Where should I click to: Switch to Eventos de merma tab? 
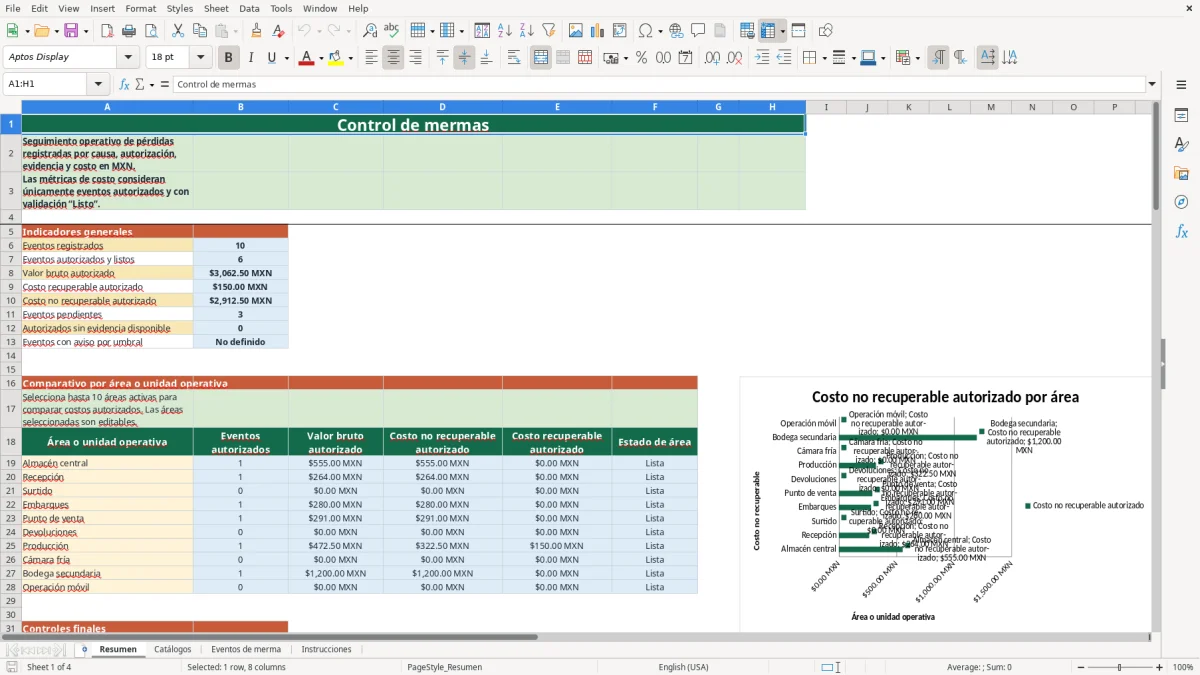pos(246,650)
